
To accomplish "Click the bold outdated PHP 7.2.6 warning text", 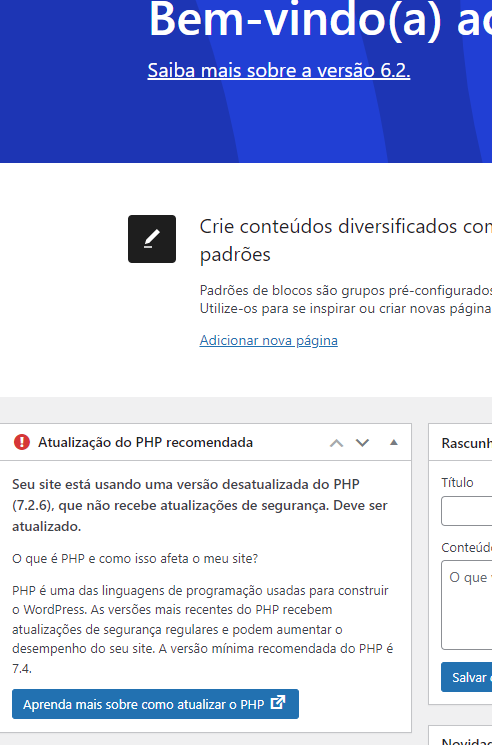I will pyautogui.click(x=202, y=505).
